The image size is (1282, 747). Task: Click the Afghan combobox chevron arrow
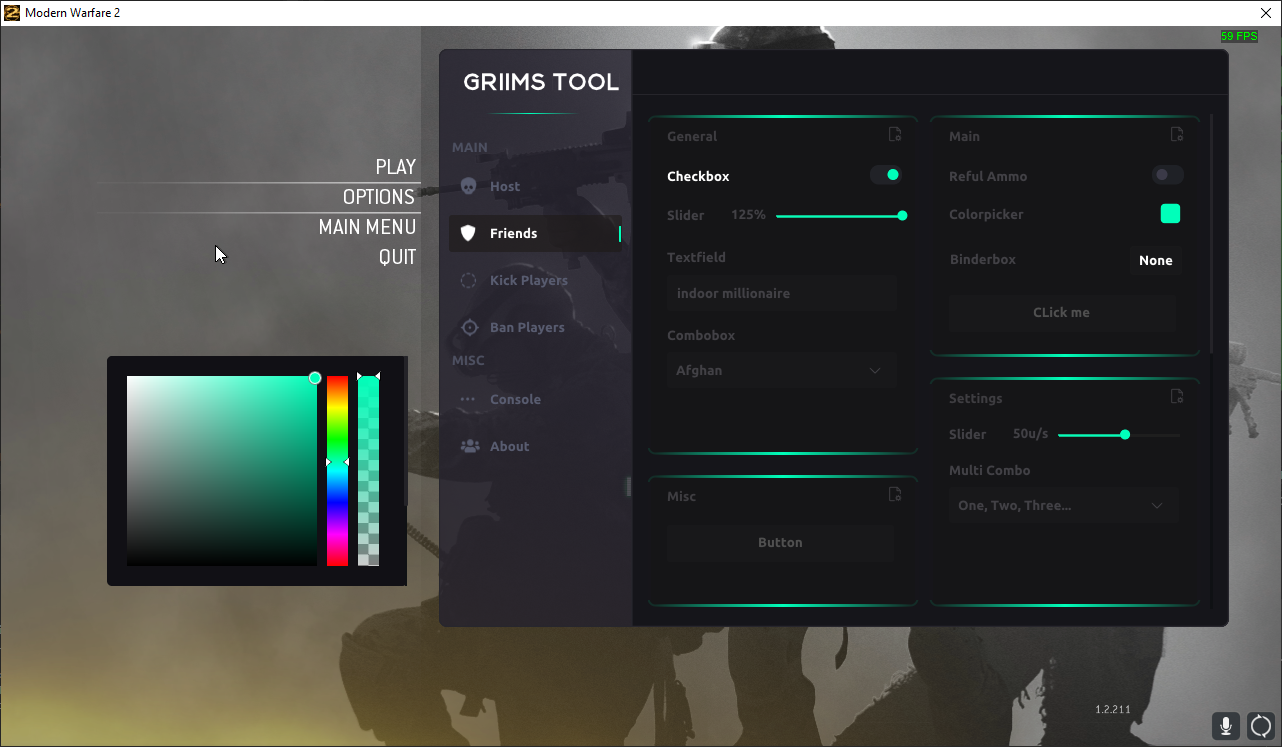[x=875, y=371]
